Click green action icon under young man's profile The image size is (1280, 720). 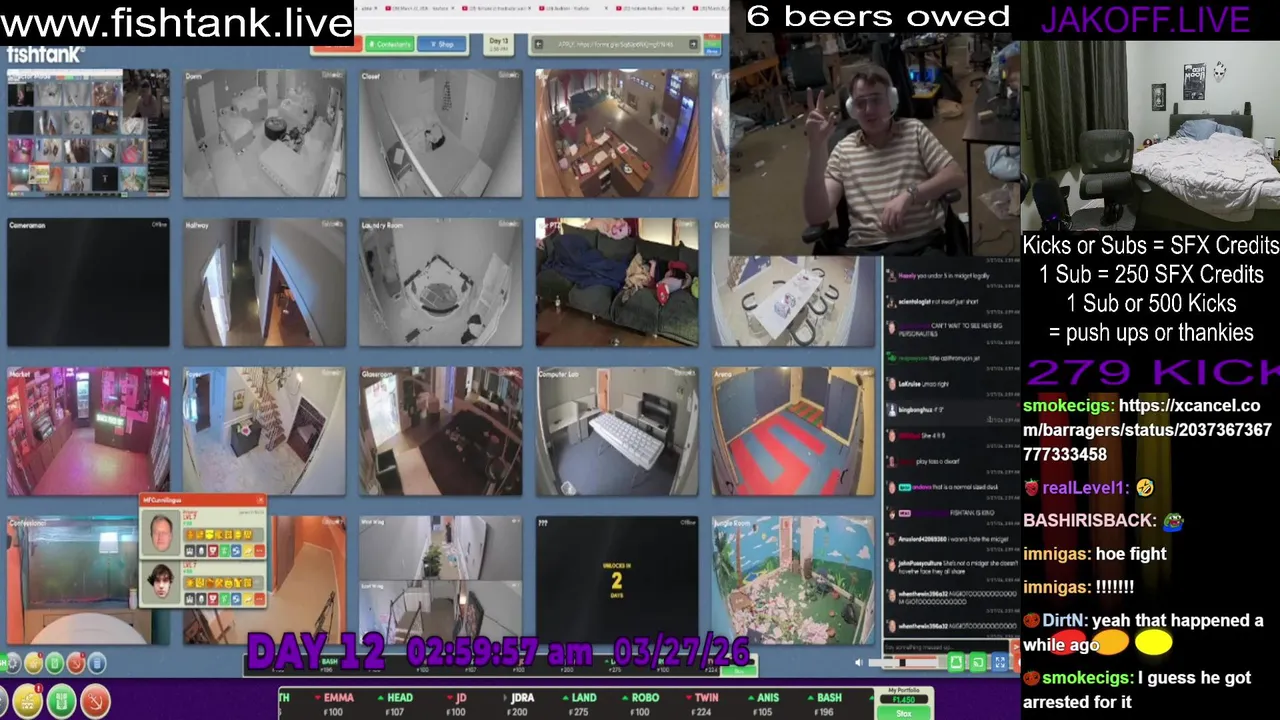tap(225, 599)
